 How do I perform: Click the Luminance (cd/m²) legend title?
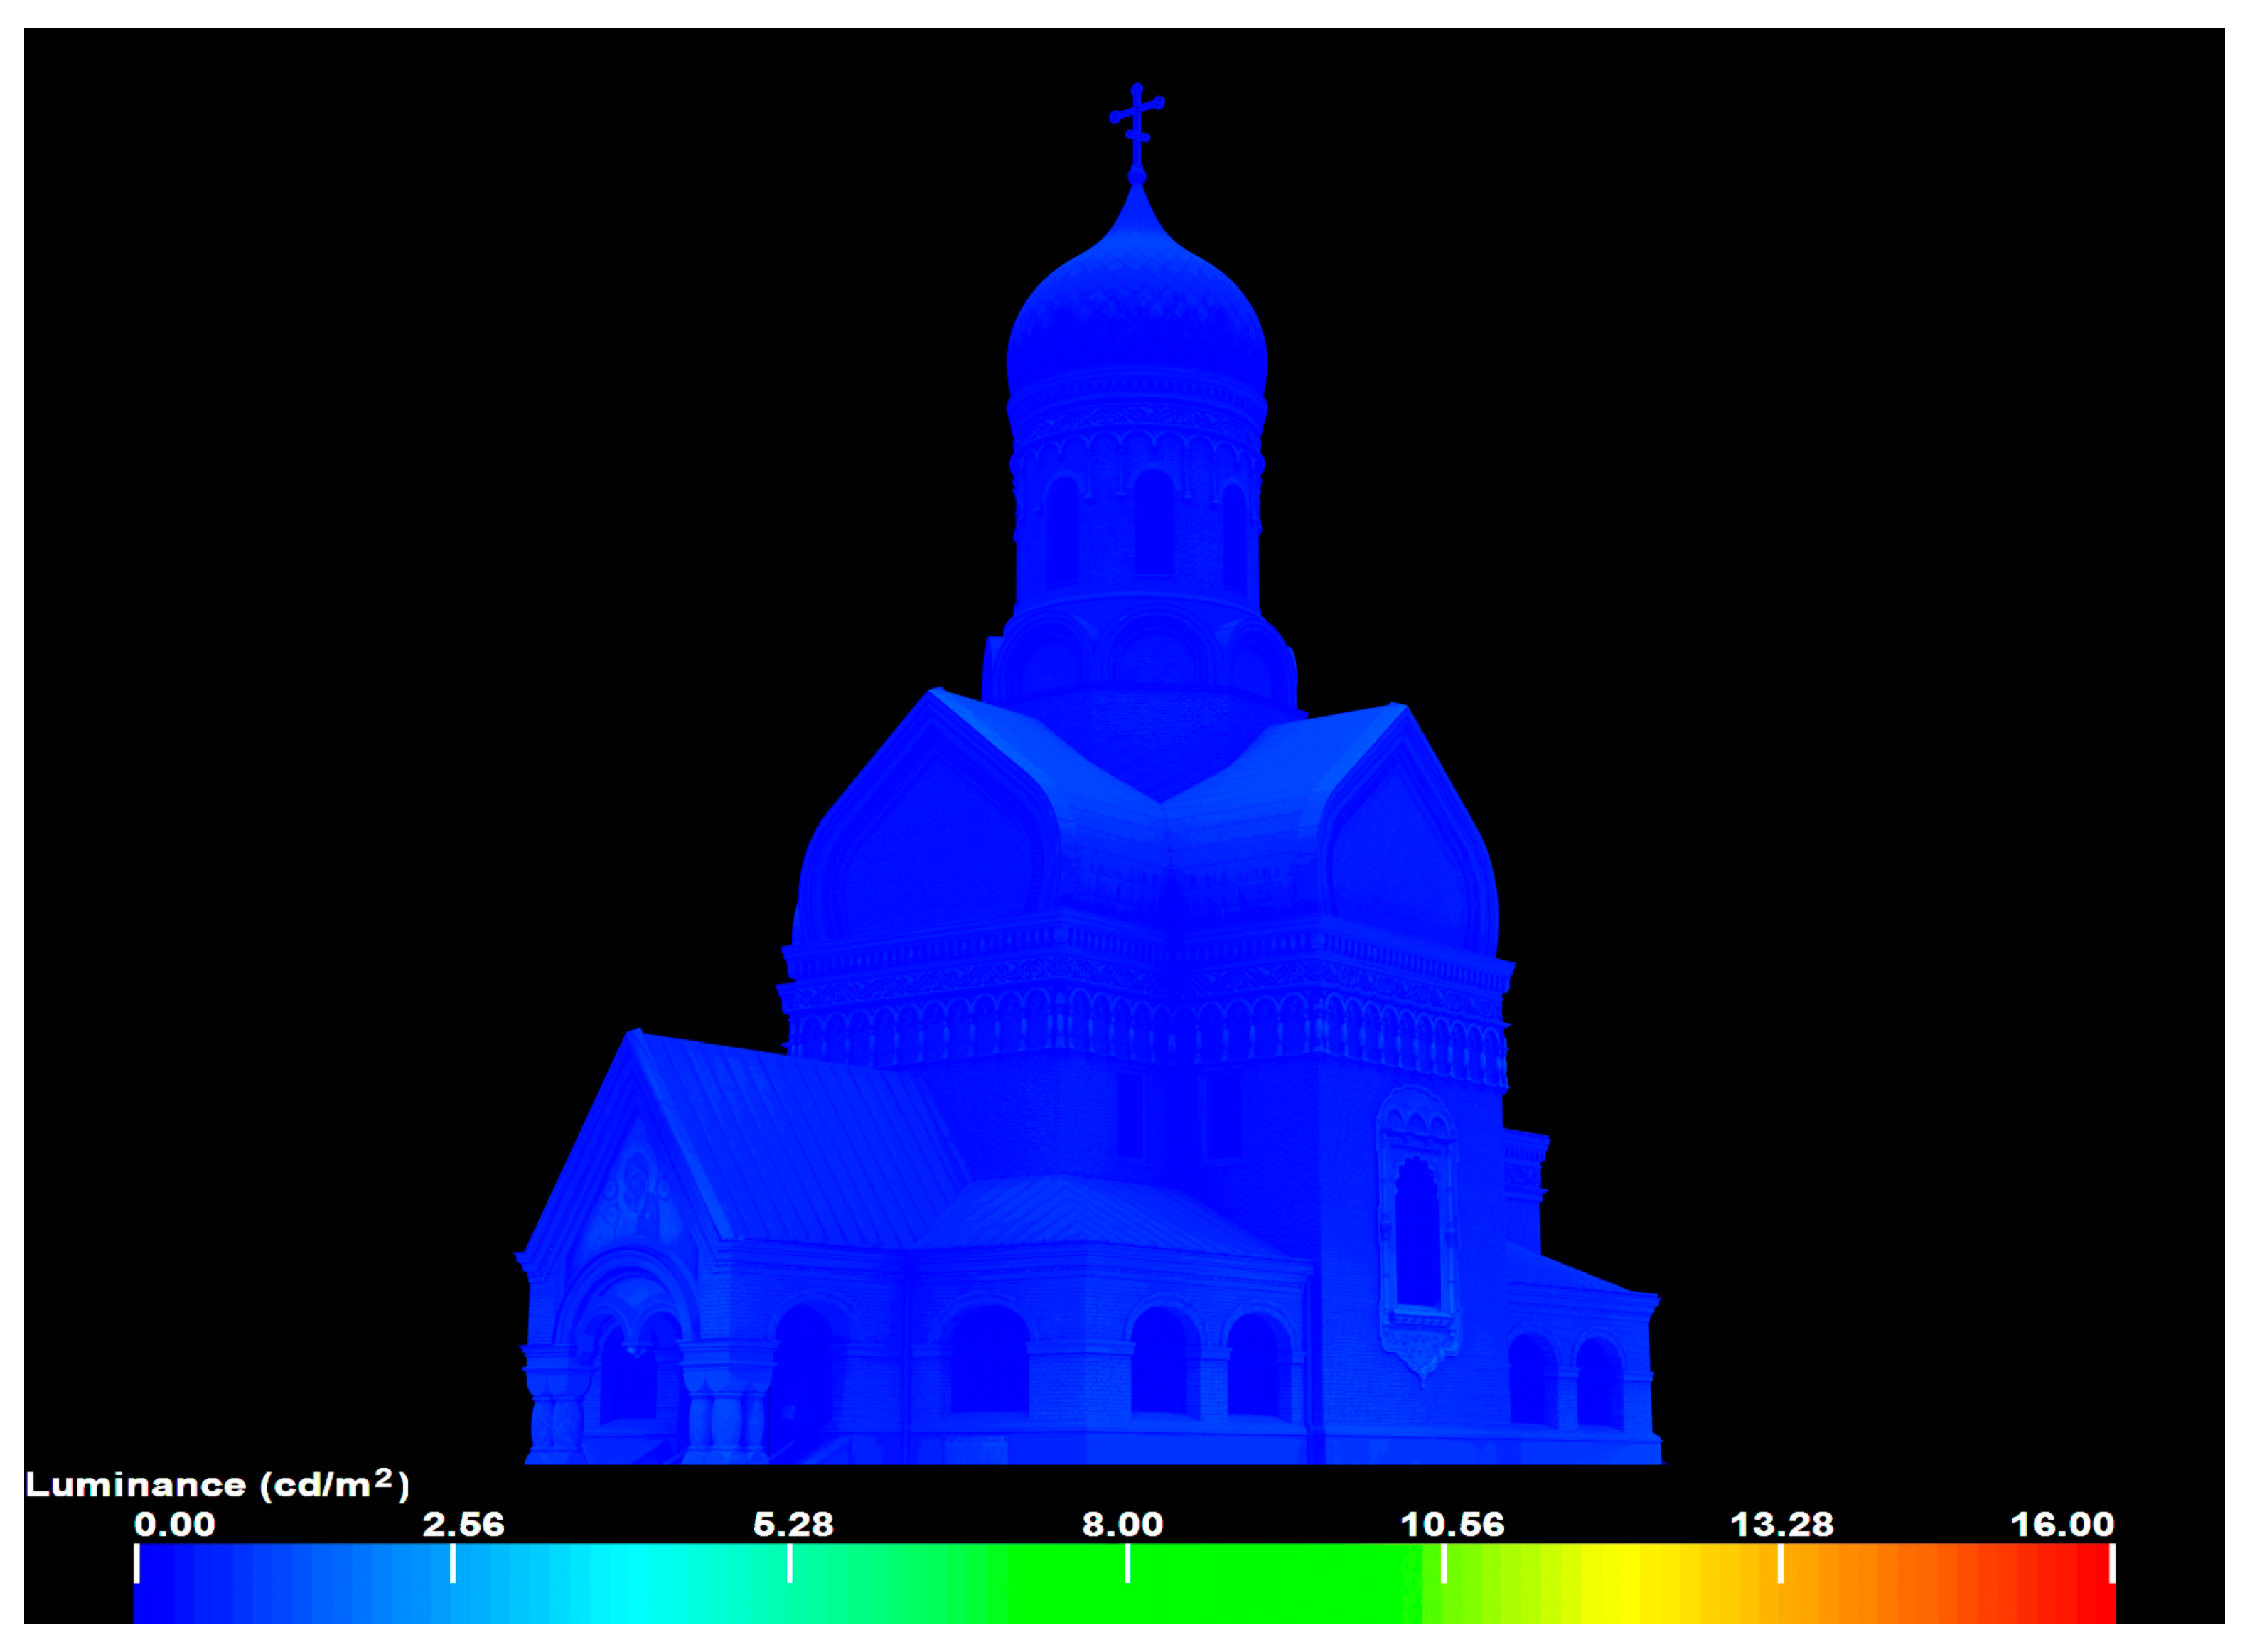click(x=217, y=1485)
